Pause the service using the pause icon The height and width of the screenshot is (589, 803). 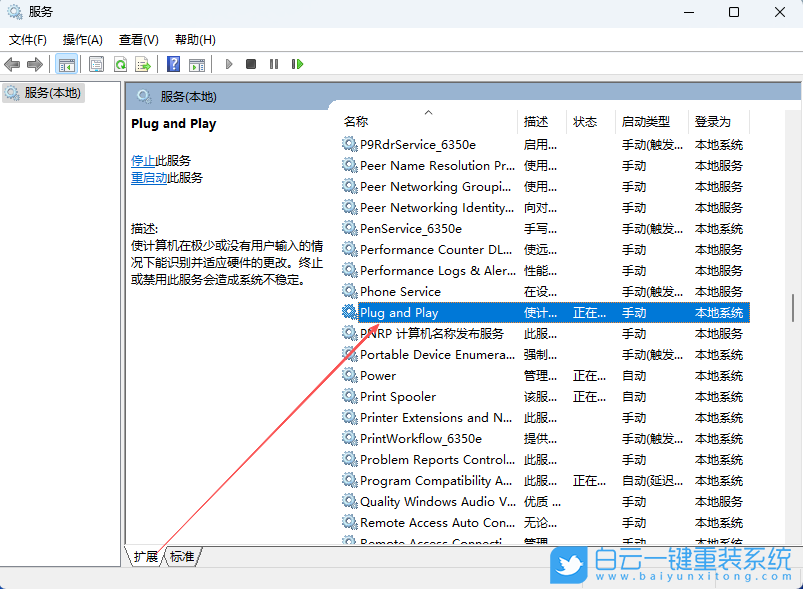(x=274, y=64)
